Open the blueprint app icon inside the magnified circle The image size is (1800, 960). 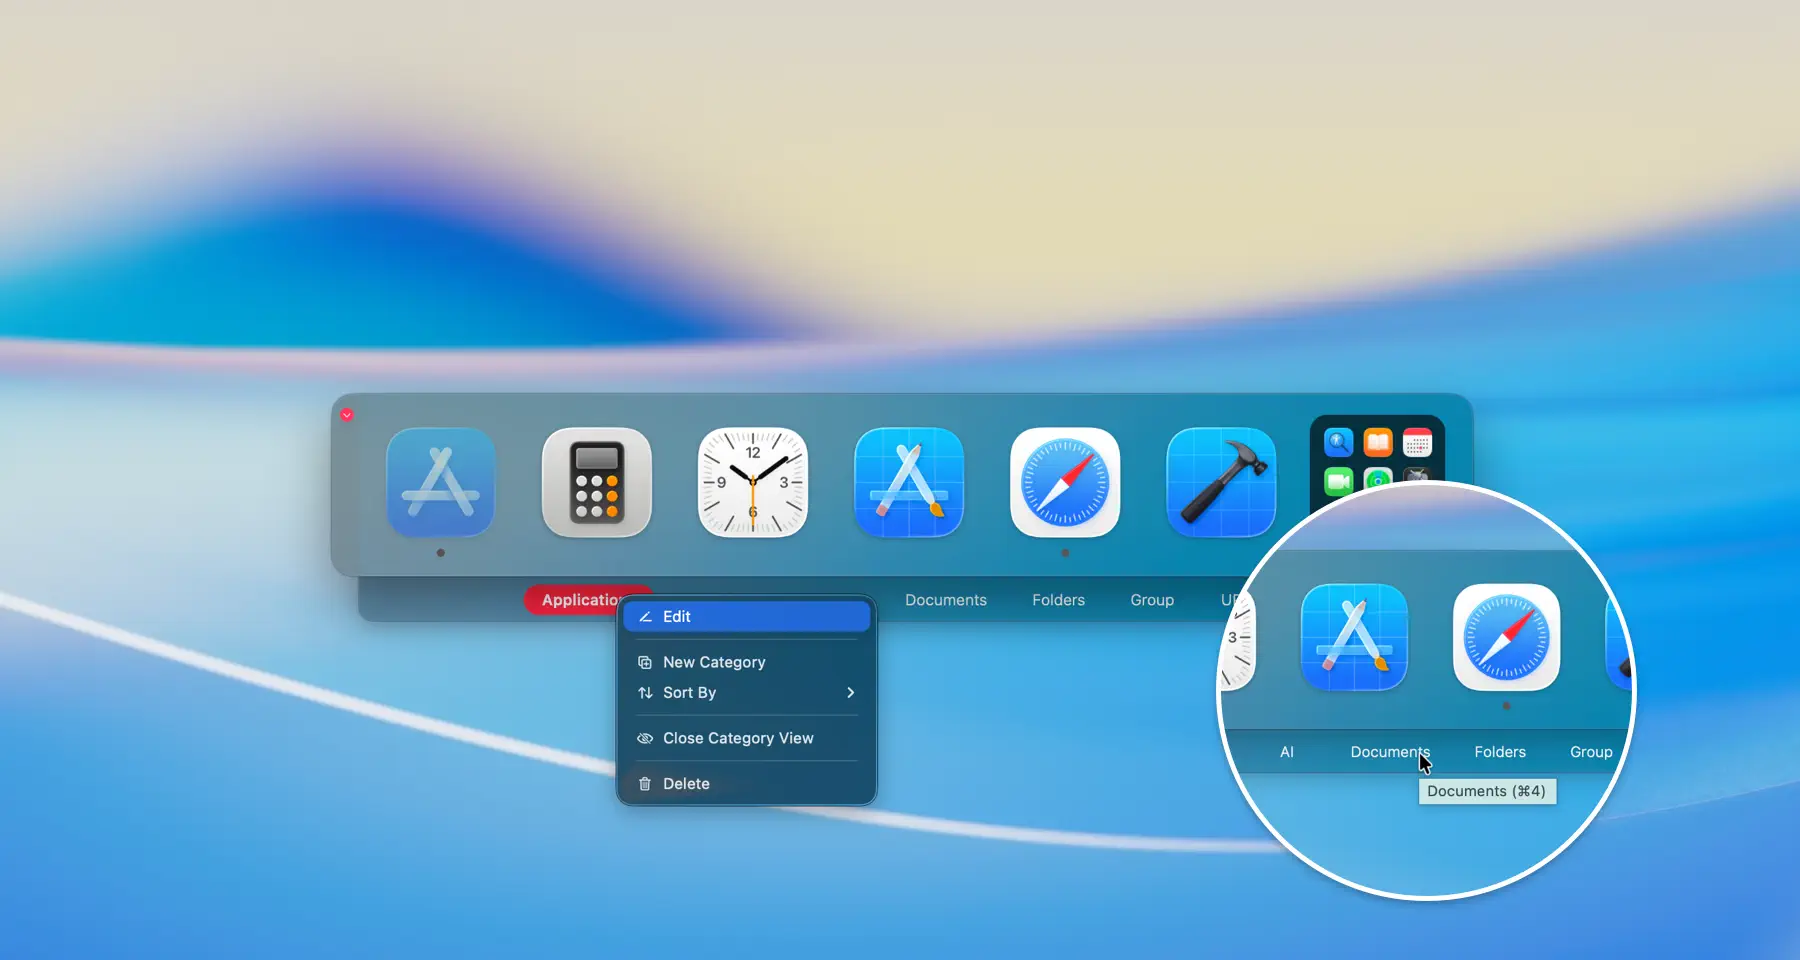pos(1354,637)
